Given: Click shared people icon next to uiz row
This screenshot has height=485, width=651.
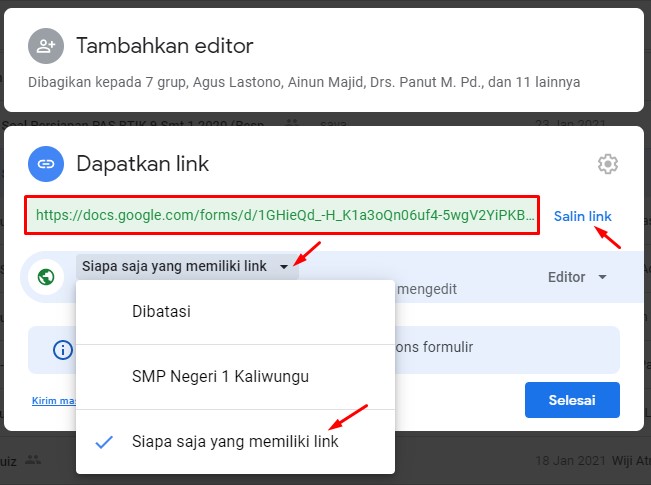Looking at the screenshot, I should (x=33, y=460).
